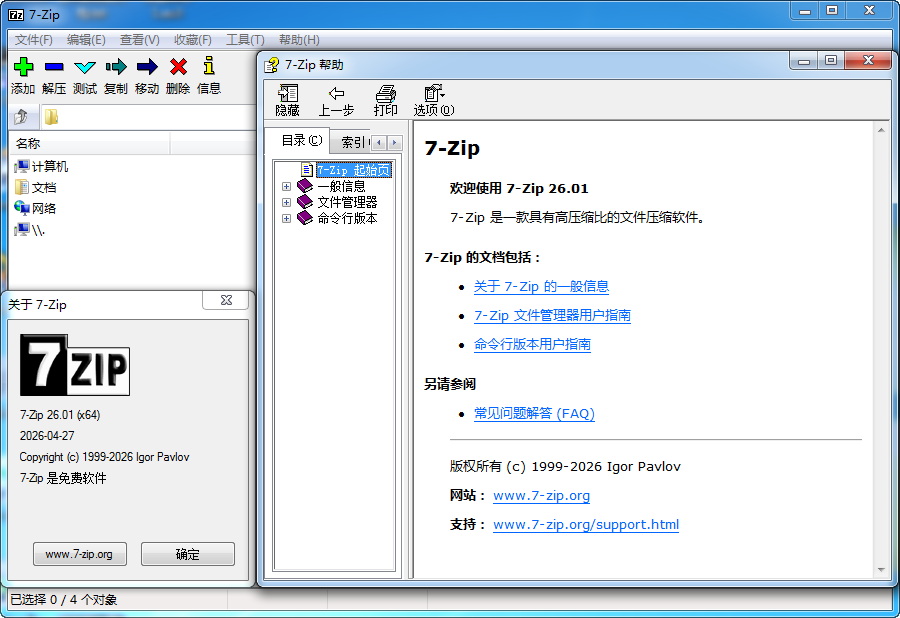Open the 文件(F) menu
This screenshot has width=900, height=618.
34,40
